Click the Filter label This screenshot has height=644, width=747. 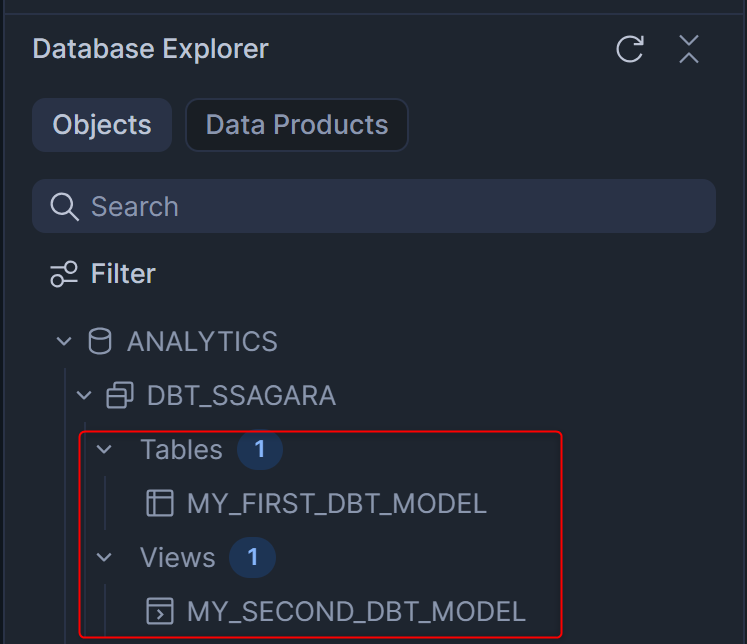[x=123, y=274]
